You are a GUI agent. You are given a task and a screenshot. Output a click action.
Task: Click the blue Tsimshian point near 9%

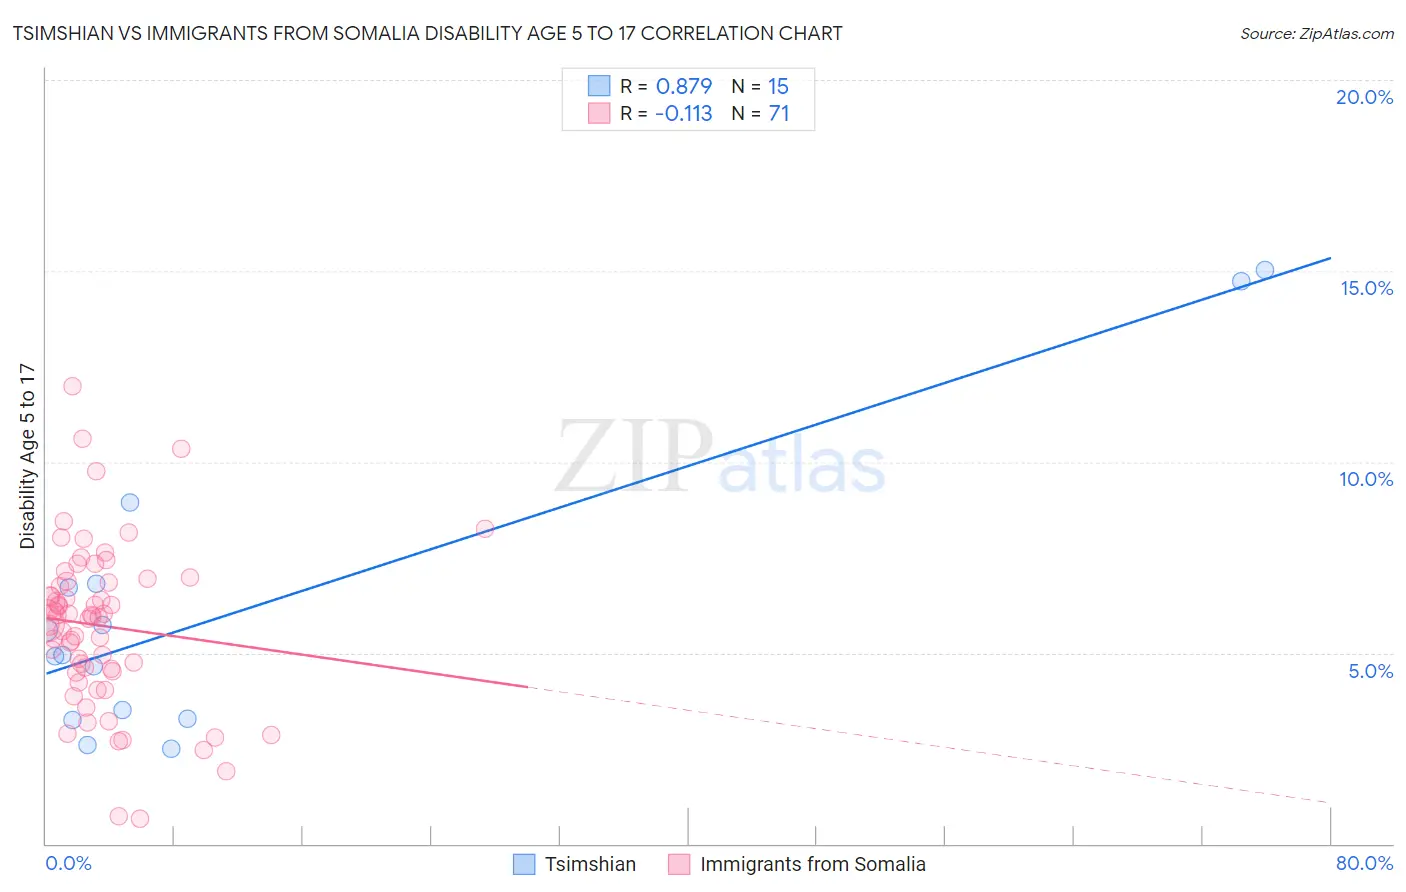coord(130,503)
